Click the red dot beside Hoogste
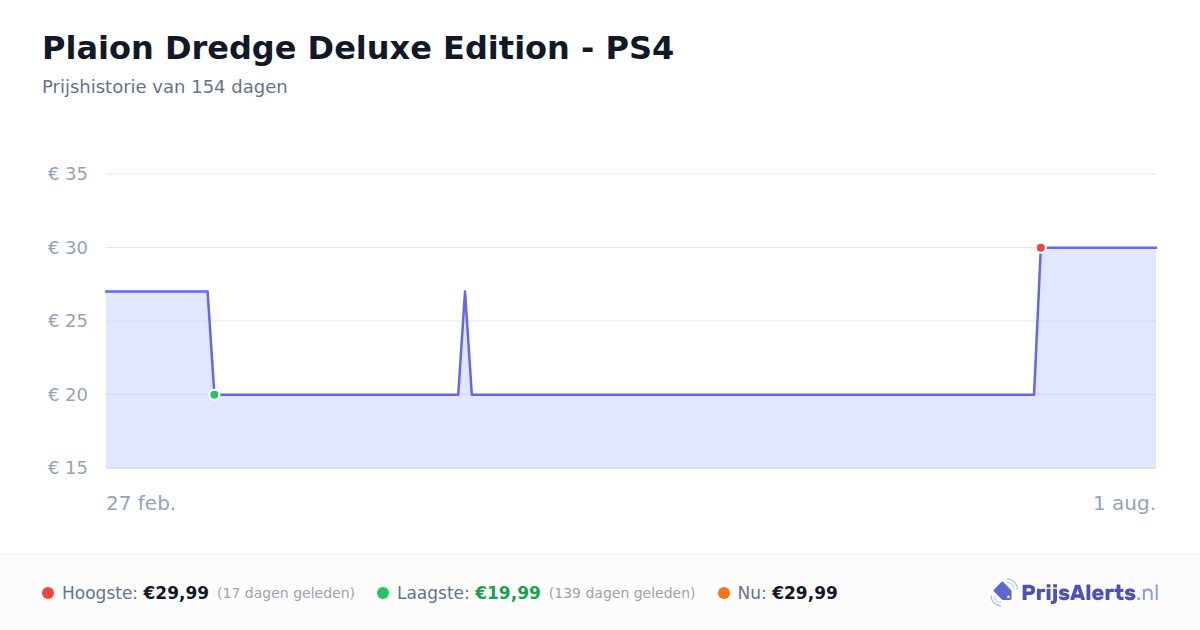The image size is (1200, 630). pos(48,593)
